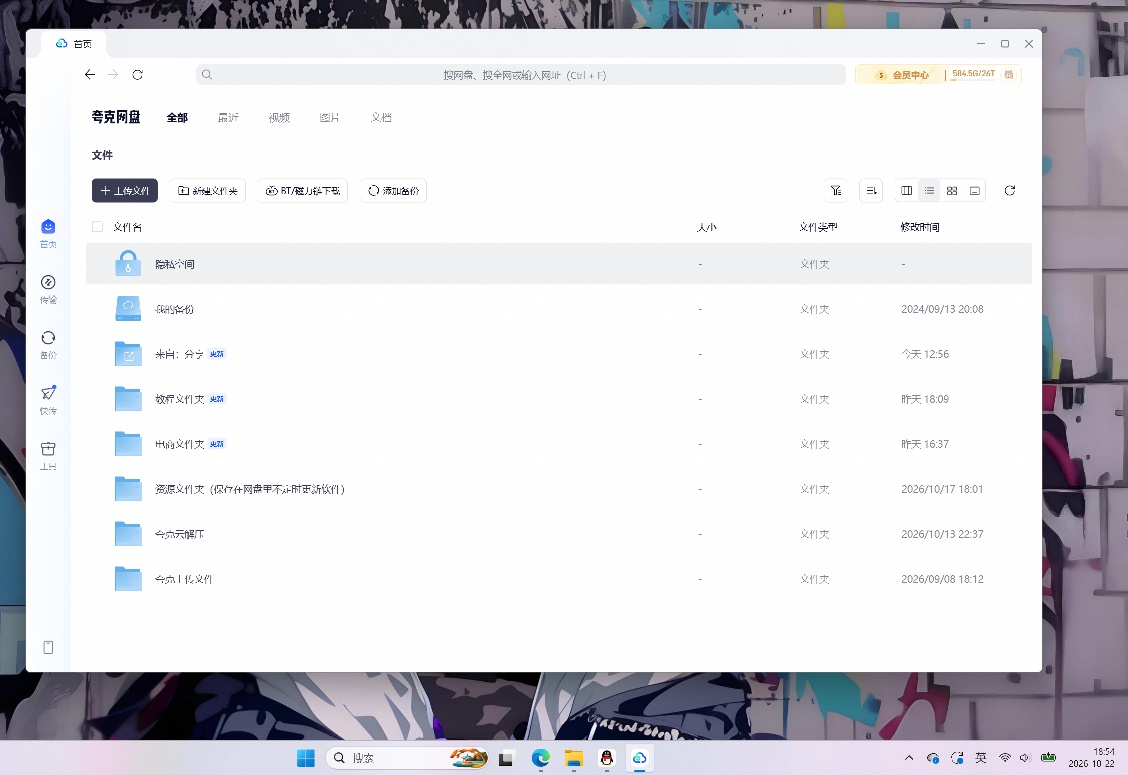Open the 隐私空间 private space row
This screenshot has height=775, width=1128.
[x=559, y=264]
